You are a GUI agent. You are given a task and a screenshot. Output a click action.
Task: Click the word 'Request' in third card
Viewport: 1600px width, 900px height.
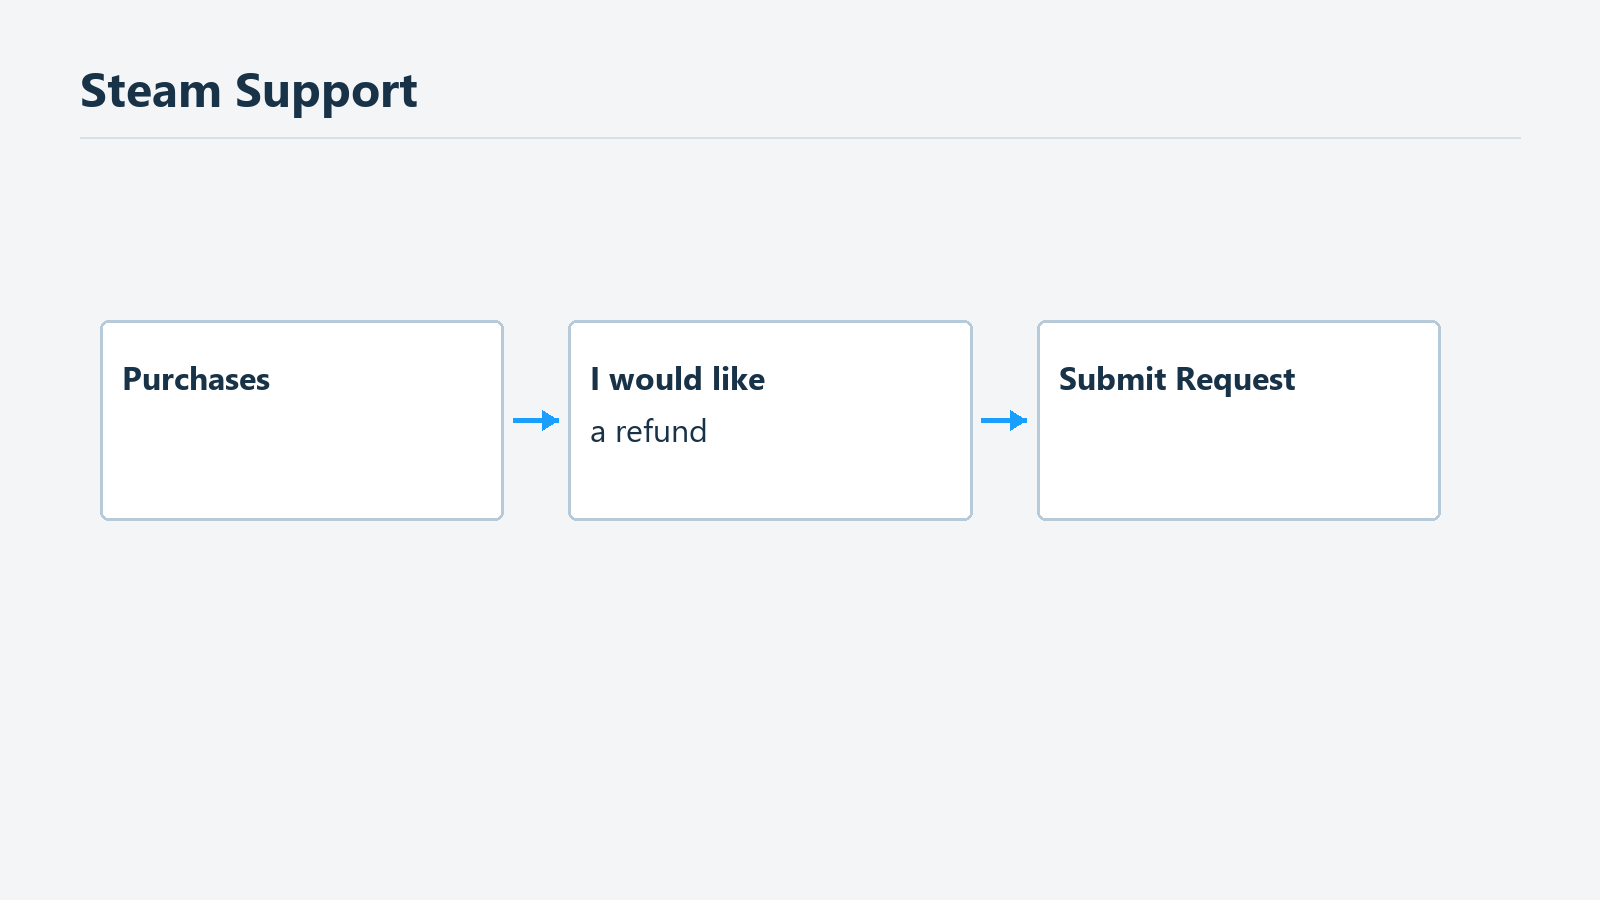click(1236, 380)
